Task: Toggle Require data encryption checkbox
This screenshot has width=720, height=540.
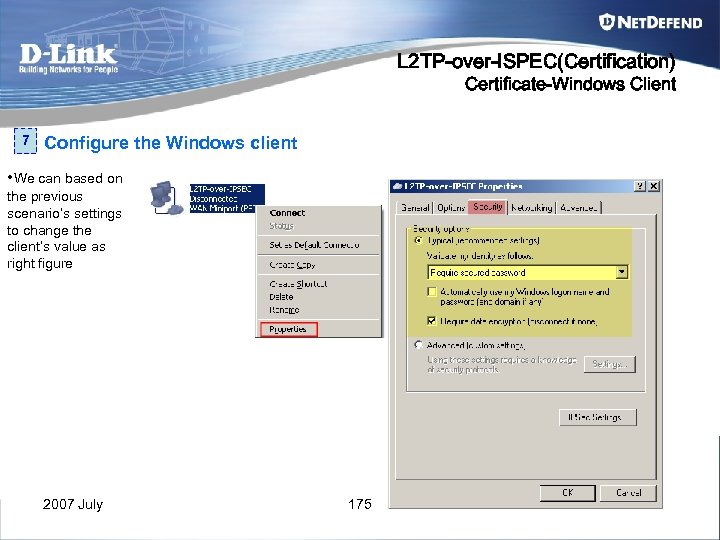Action: click(432, 321)
